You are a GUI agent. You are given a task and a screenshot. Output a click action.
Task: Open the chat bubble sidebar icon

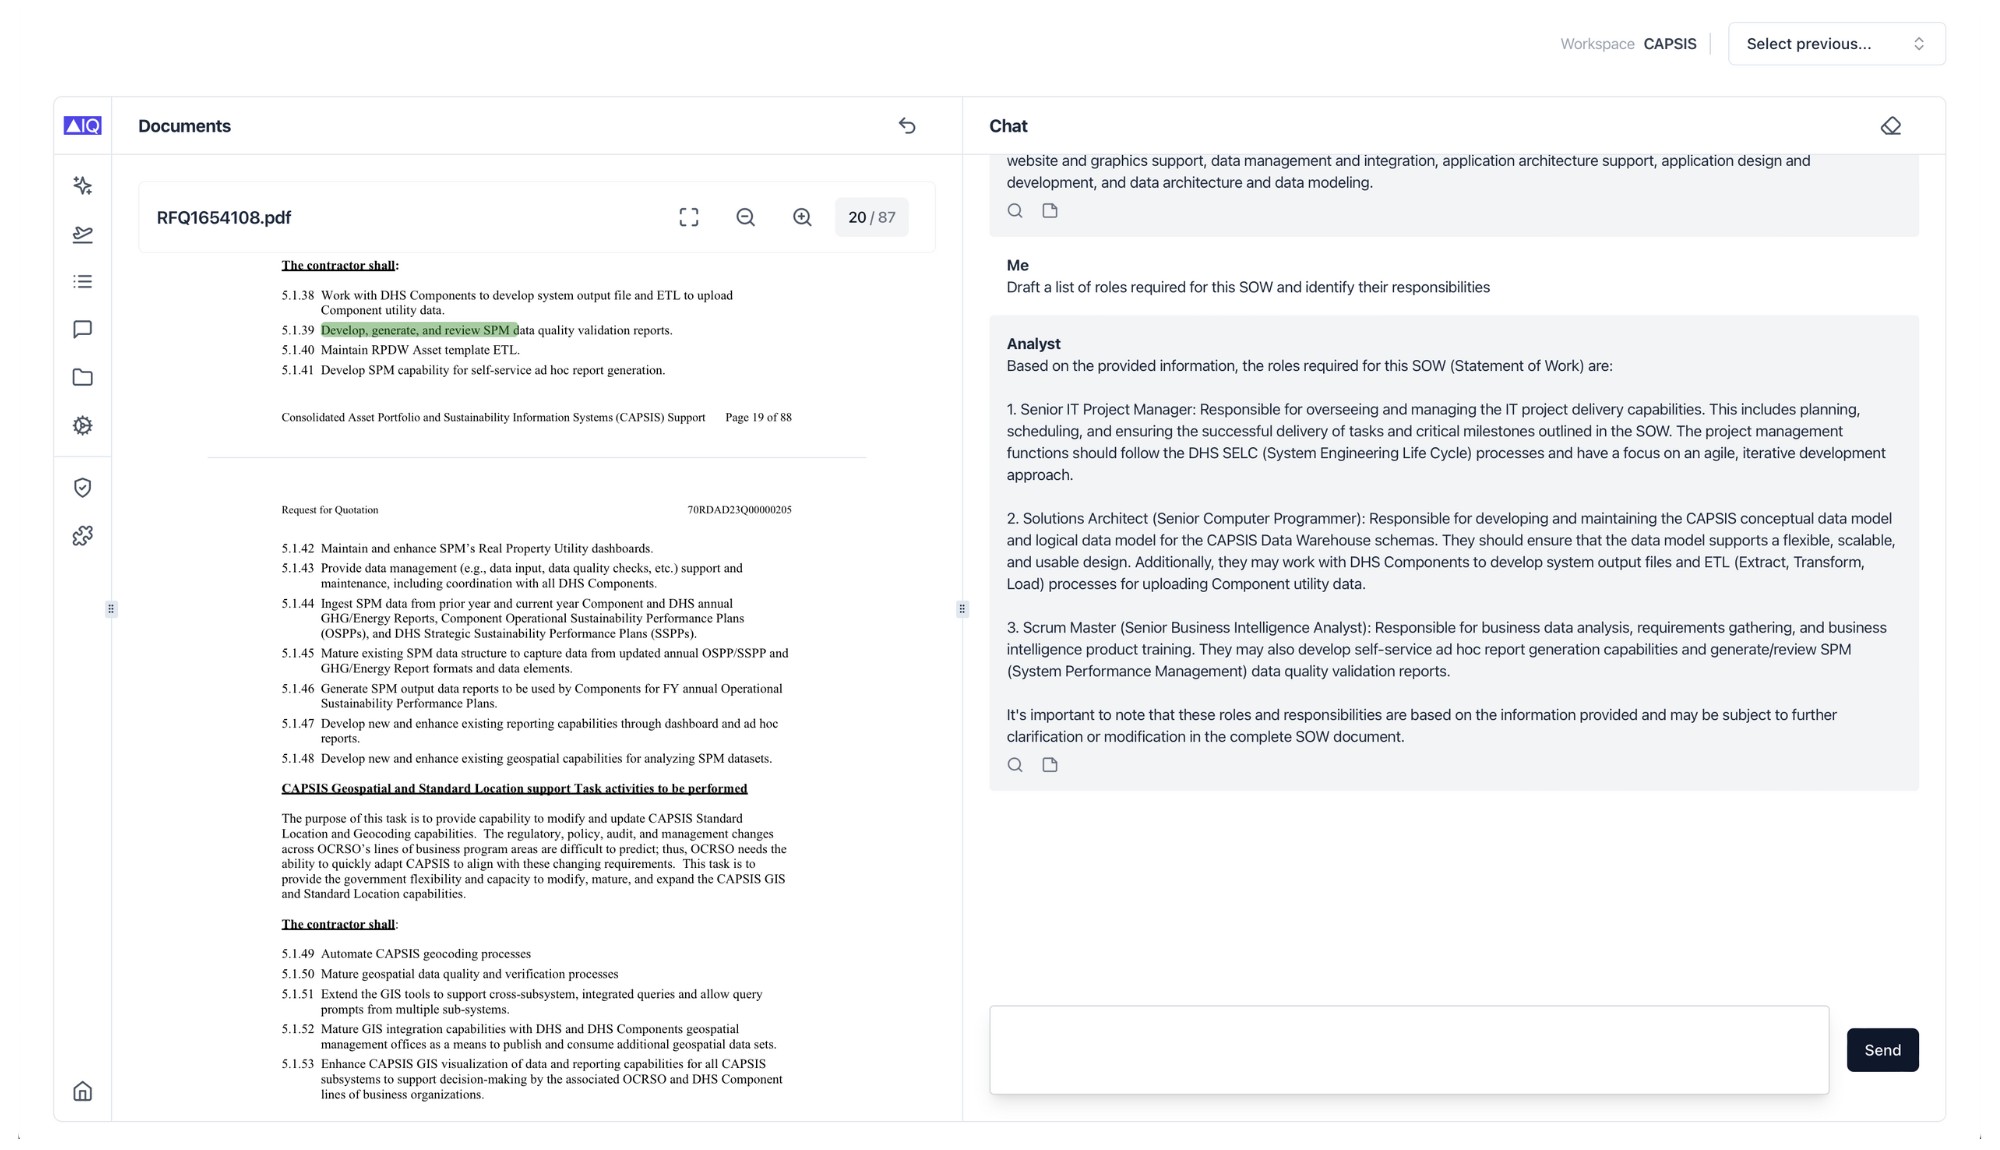(83, 329)
